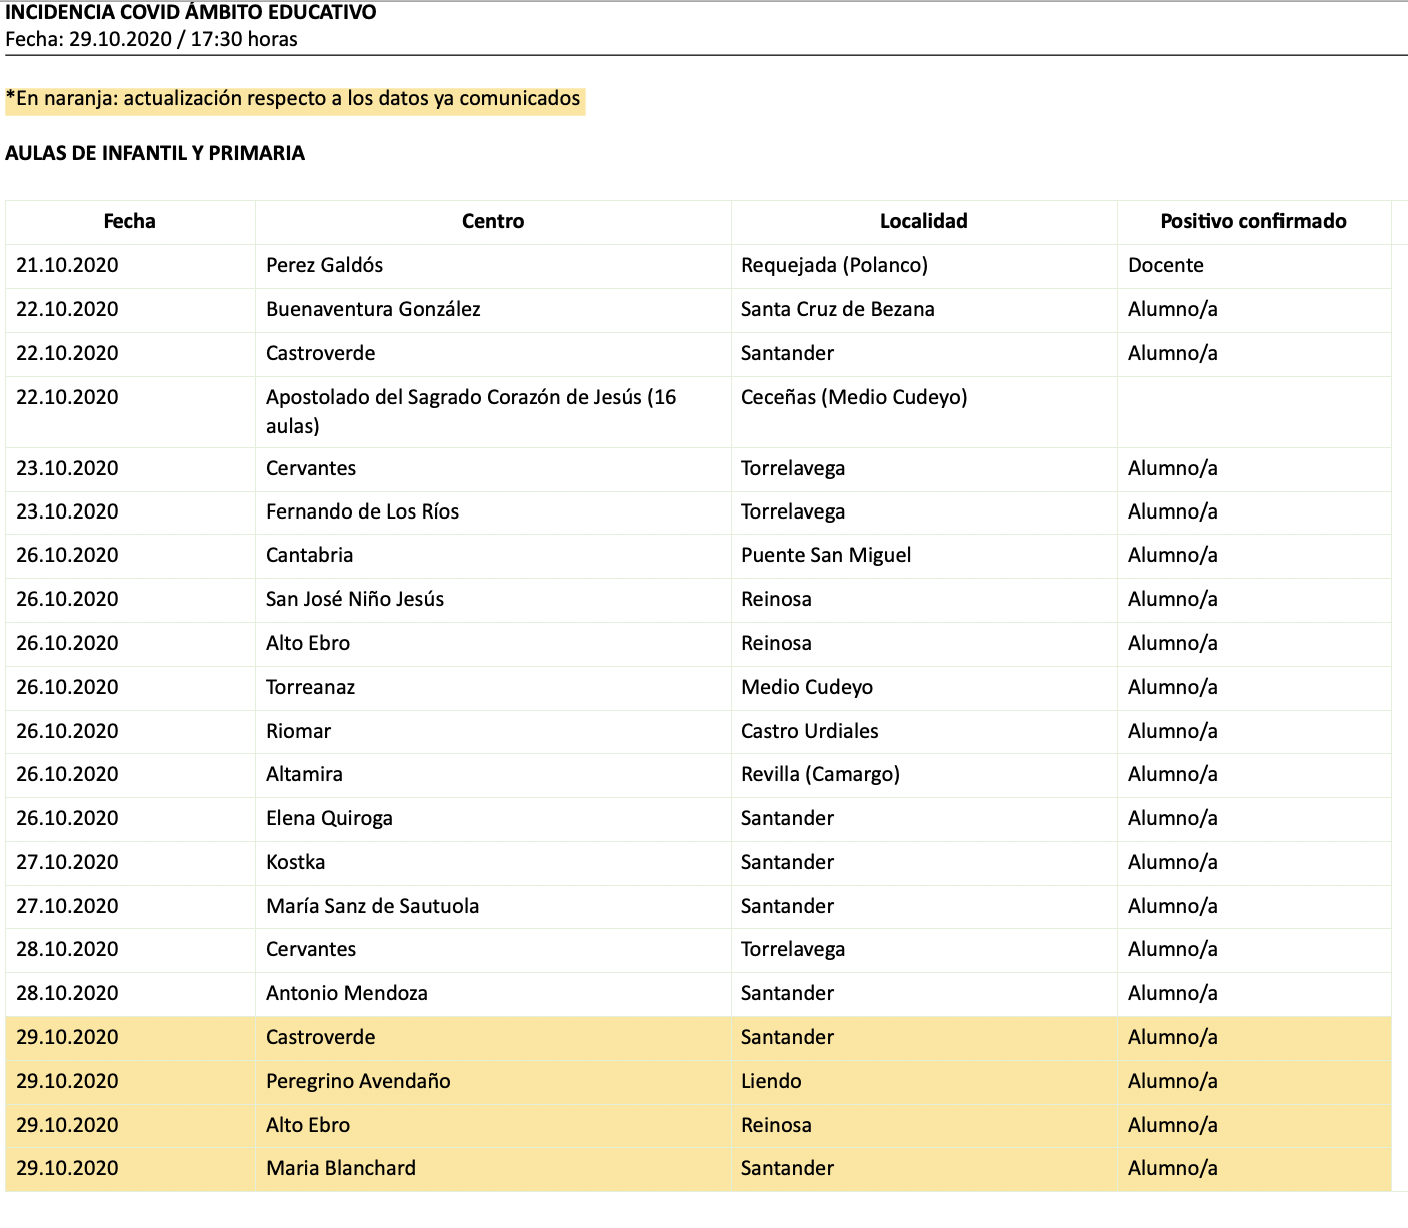Image resolution: width=1408 pixels, height=1228 pixels.
Task: Click the "Centro" column header
Action: (492, 221)
